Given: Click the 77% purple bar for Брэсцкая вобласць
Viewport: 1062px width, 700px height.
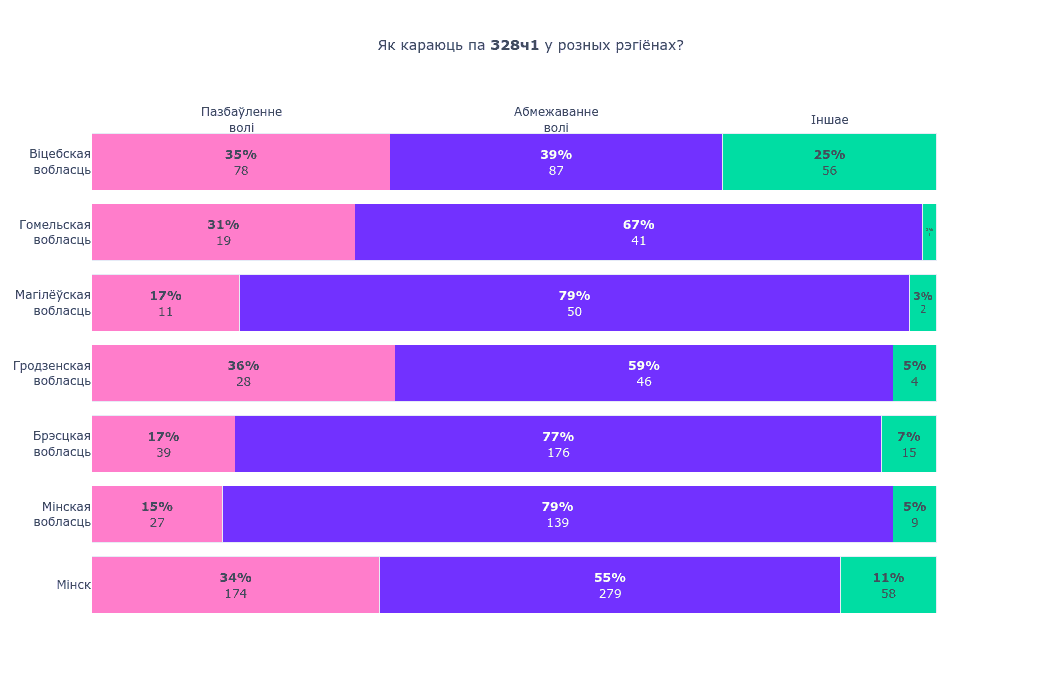Looking at the screenshot, I should (558, 444).
